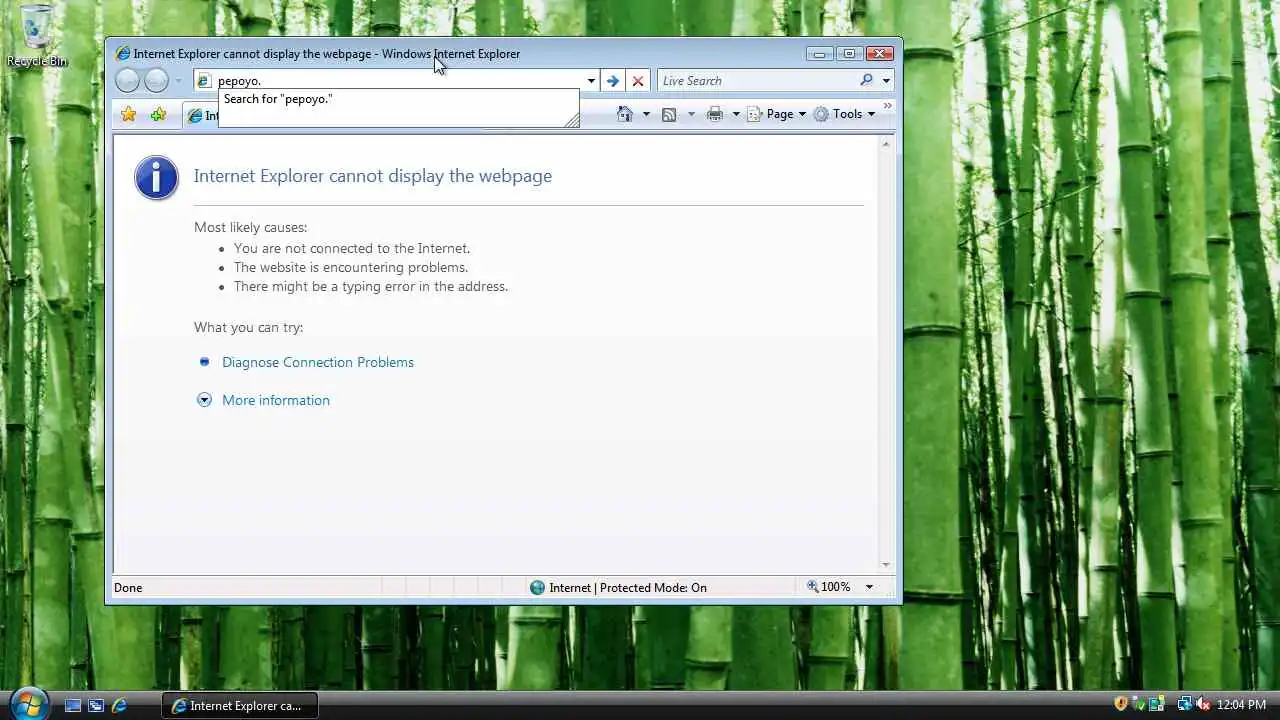Open the Favorites Center star icon

click(x=128, y=114)
